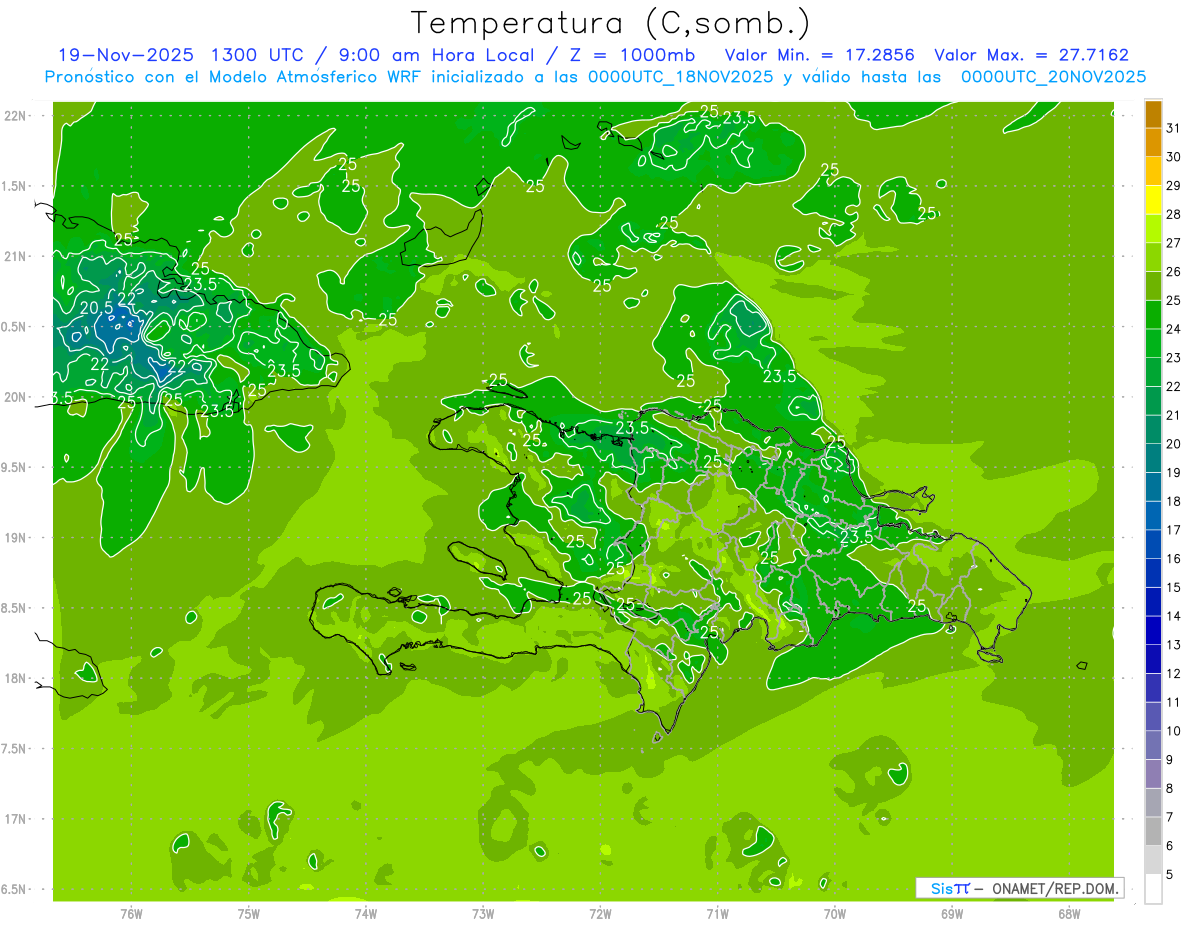The image size is (1200, 927).
Task: Click the "72W" longitude axis label
Action: (x=601, y=914)
